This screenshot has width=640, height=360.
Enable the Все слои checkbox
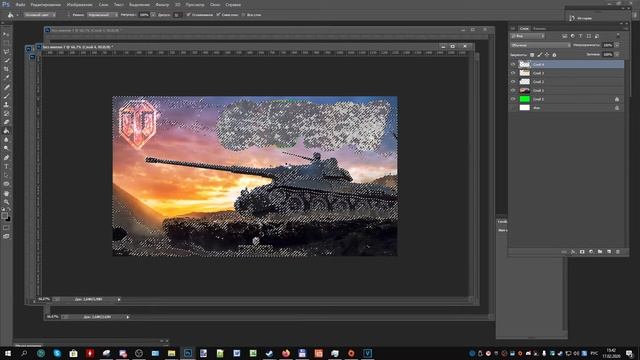(244, 15)
